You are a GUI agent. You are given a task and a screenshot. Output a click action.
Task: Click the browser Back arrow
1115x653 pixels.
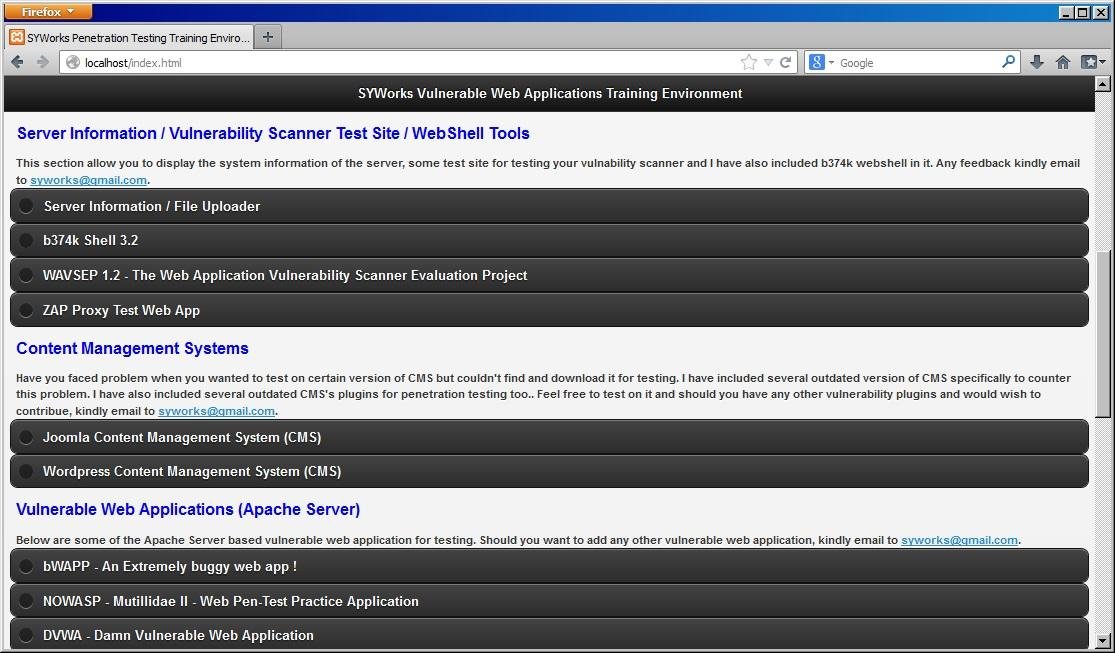tap(17, 63)
